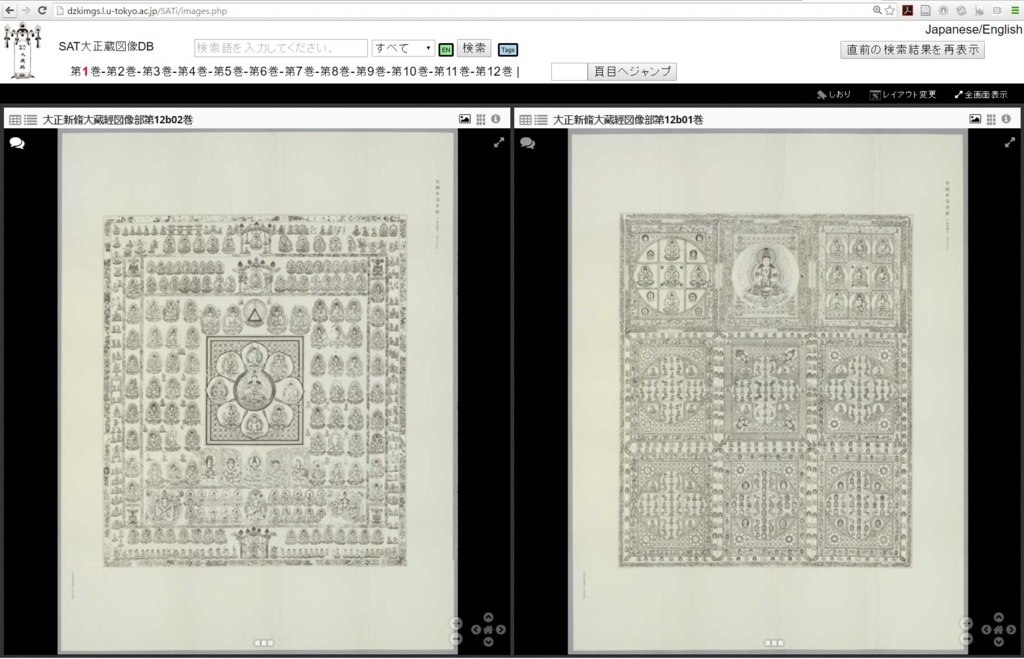
Task: Open volume 第12巻
Action: click(x=494, y=72)
